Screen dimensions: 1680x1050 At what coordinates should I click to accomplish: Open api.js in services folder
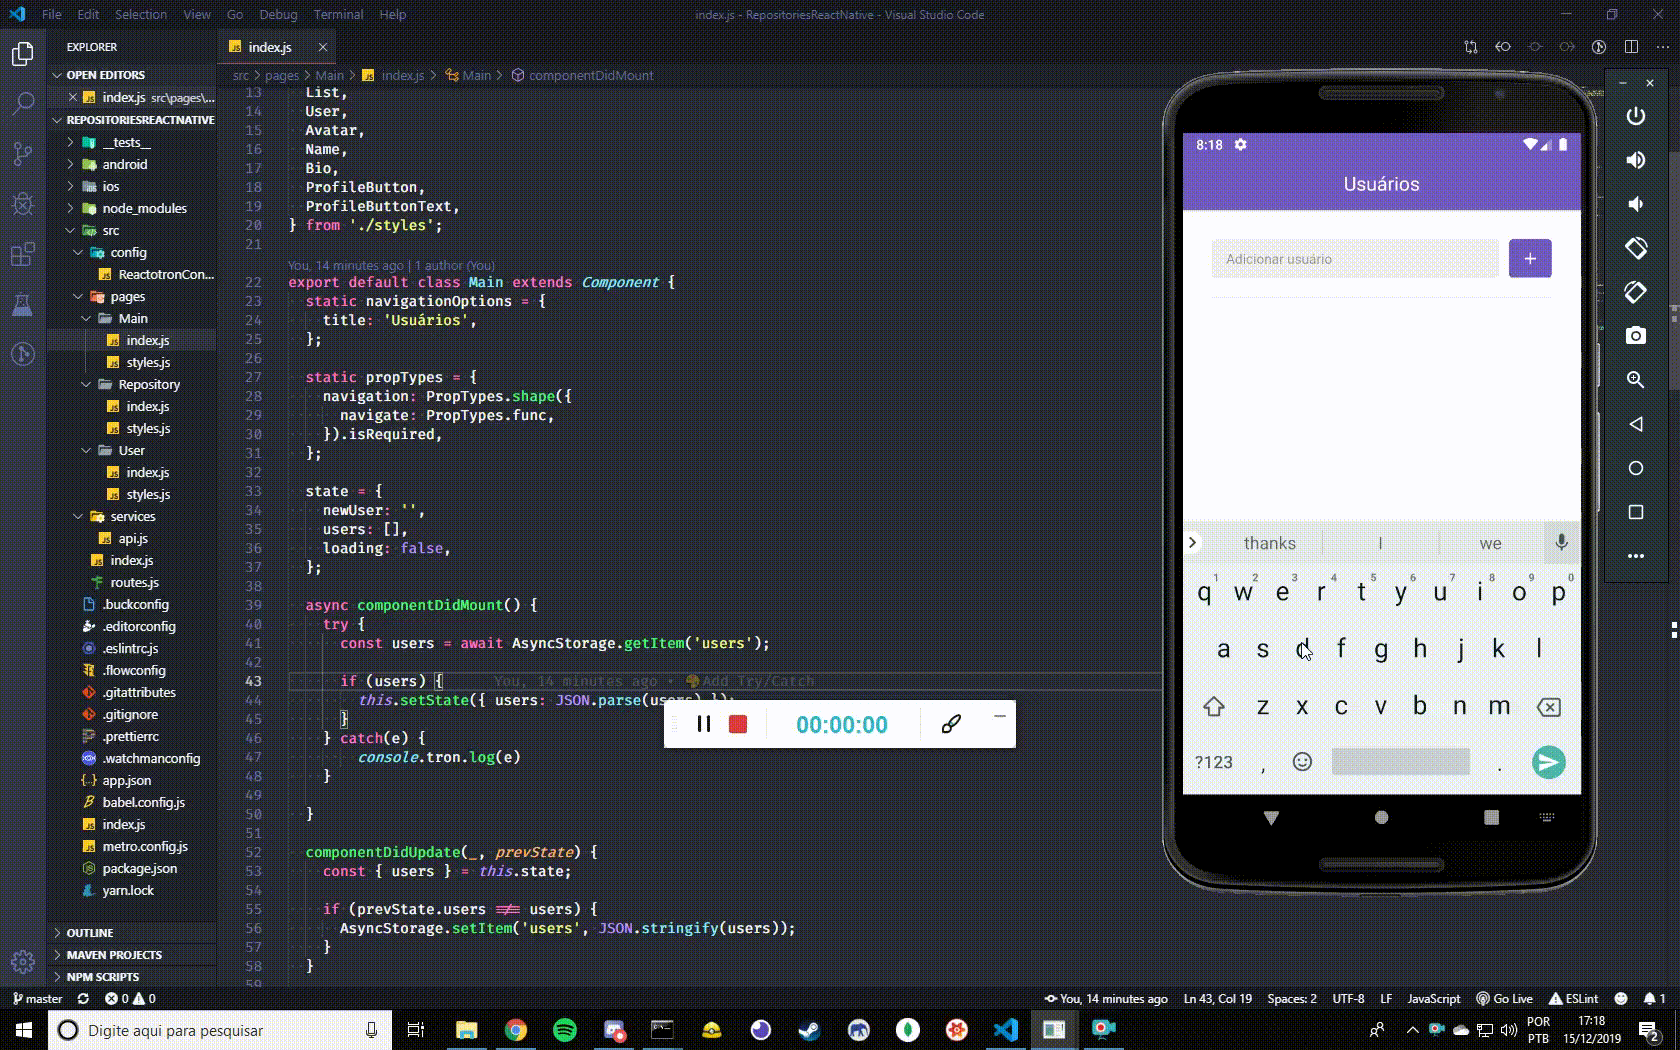(x=132, y=538)
